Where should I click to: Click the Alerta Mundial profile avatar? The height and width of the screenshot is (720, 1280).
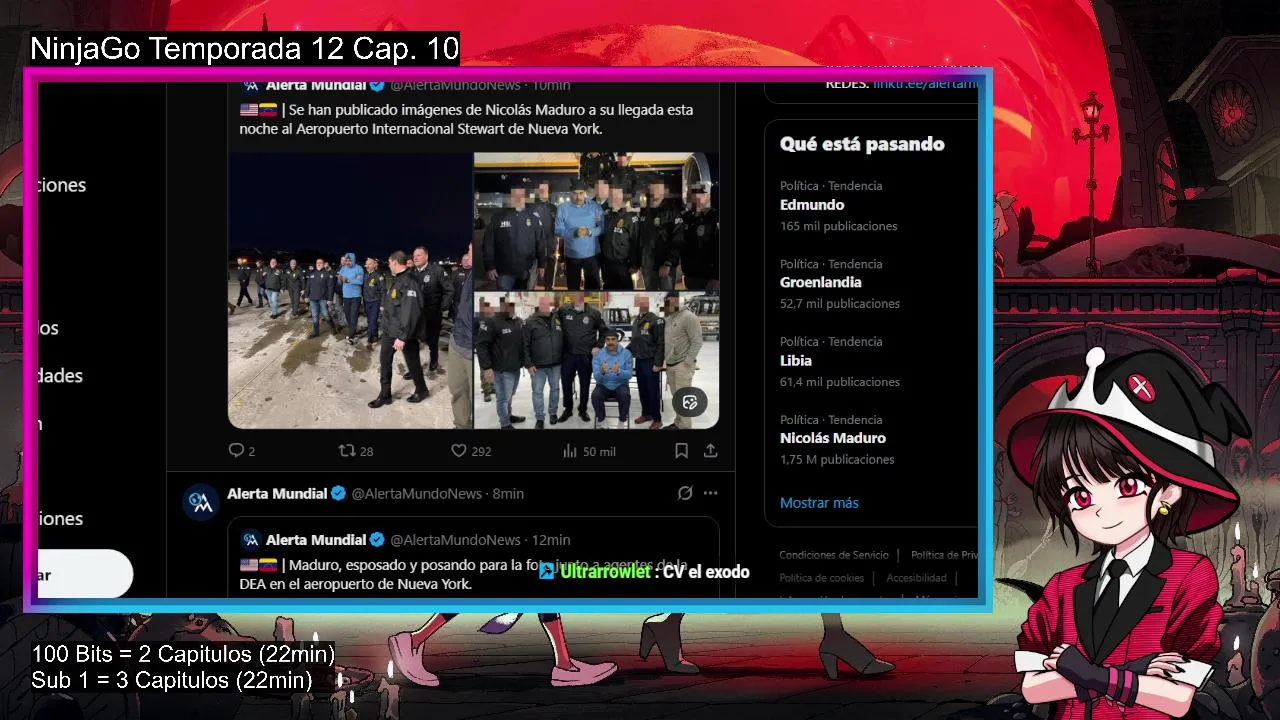201,502
